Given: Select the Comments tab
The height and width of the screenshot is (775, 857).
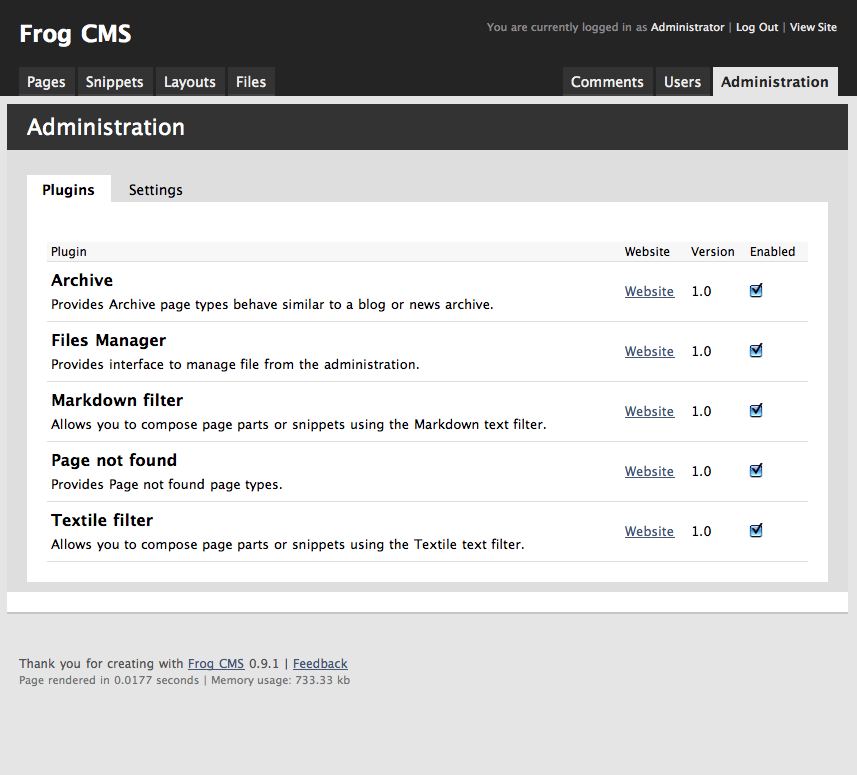Looking at the screenshot, I should pos(607,82).
